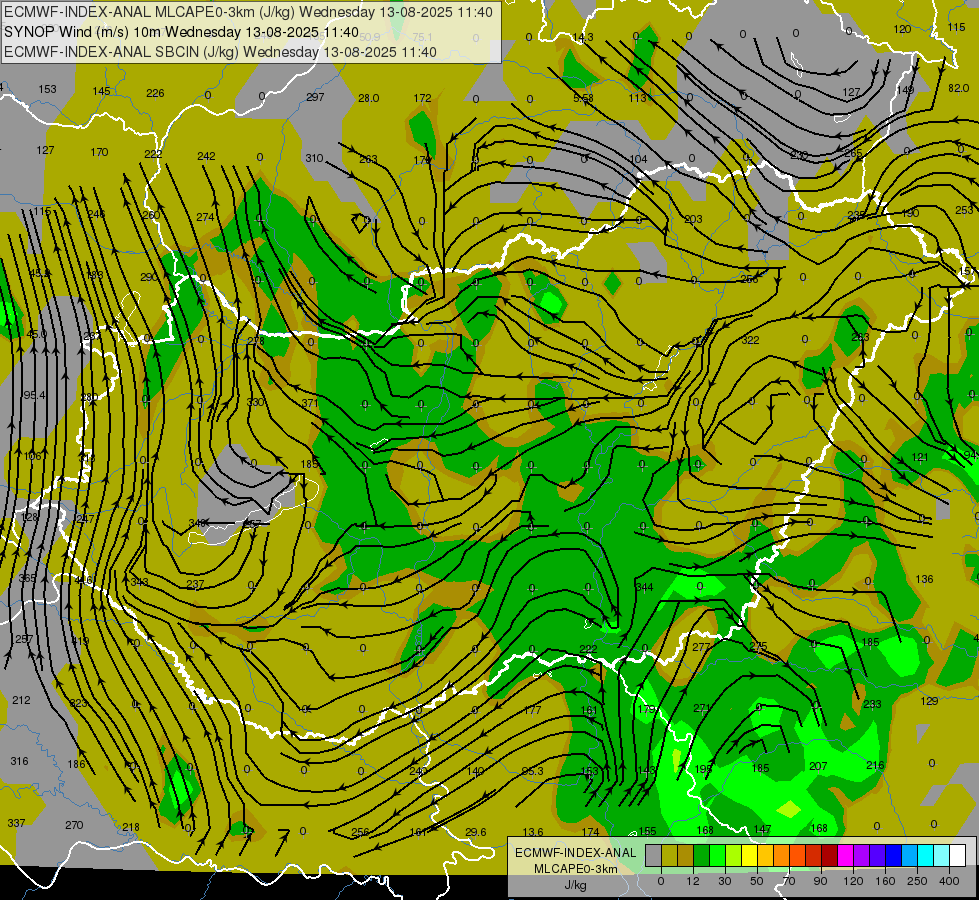Click the SBCIN value 13.6
The image size is (979, 900).
coord(533,832)
